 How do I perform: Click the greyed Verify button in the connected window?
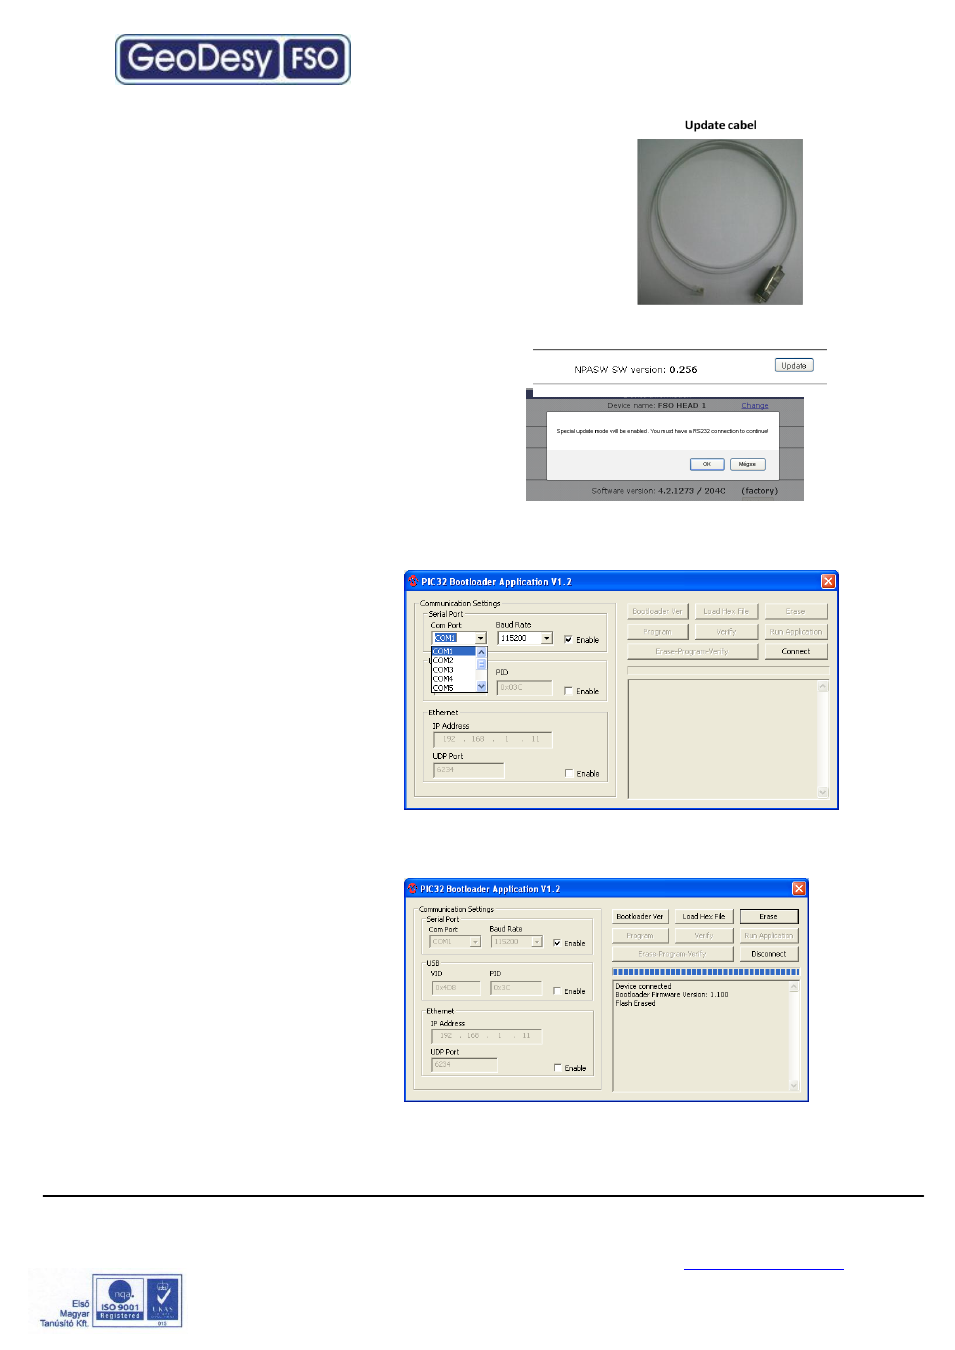pyautogui.click(x=704, y=935)
